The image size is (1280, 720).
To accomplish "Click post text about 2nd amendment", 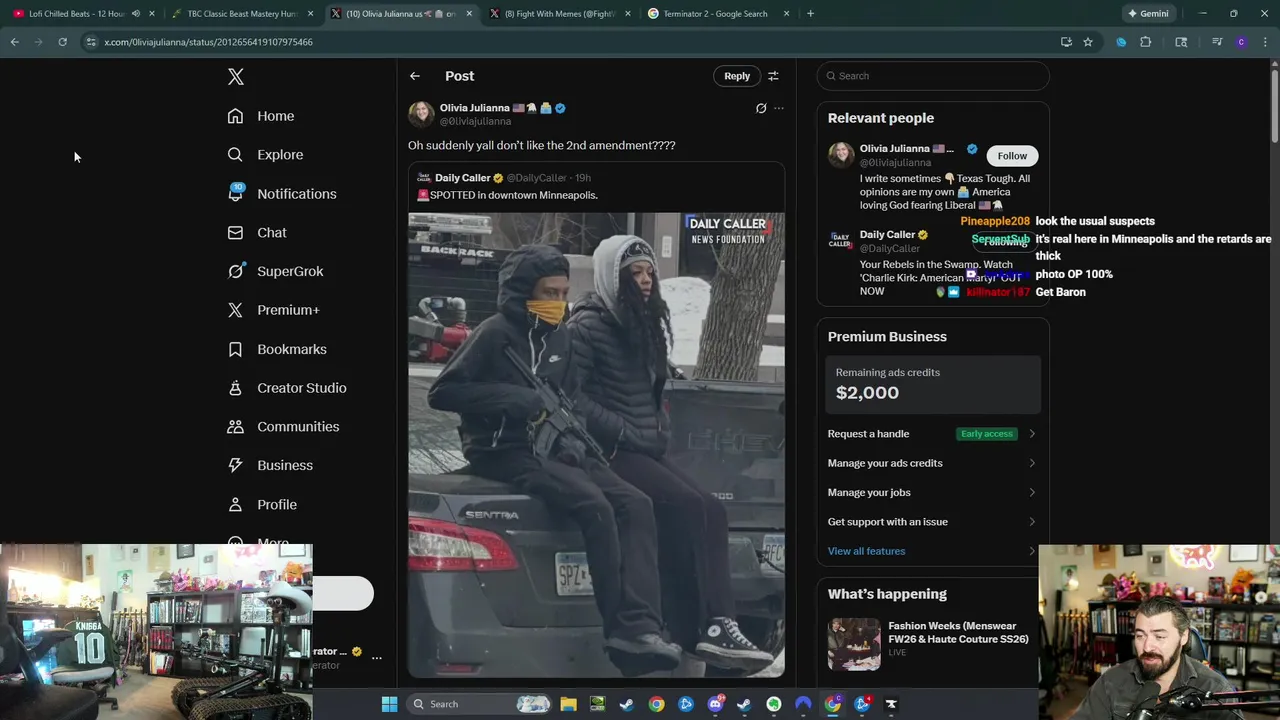I will (x=541, y=146).
